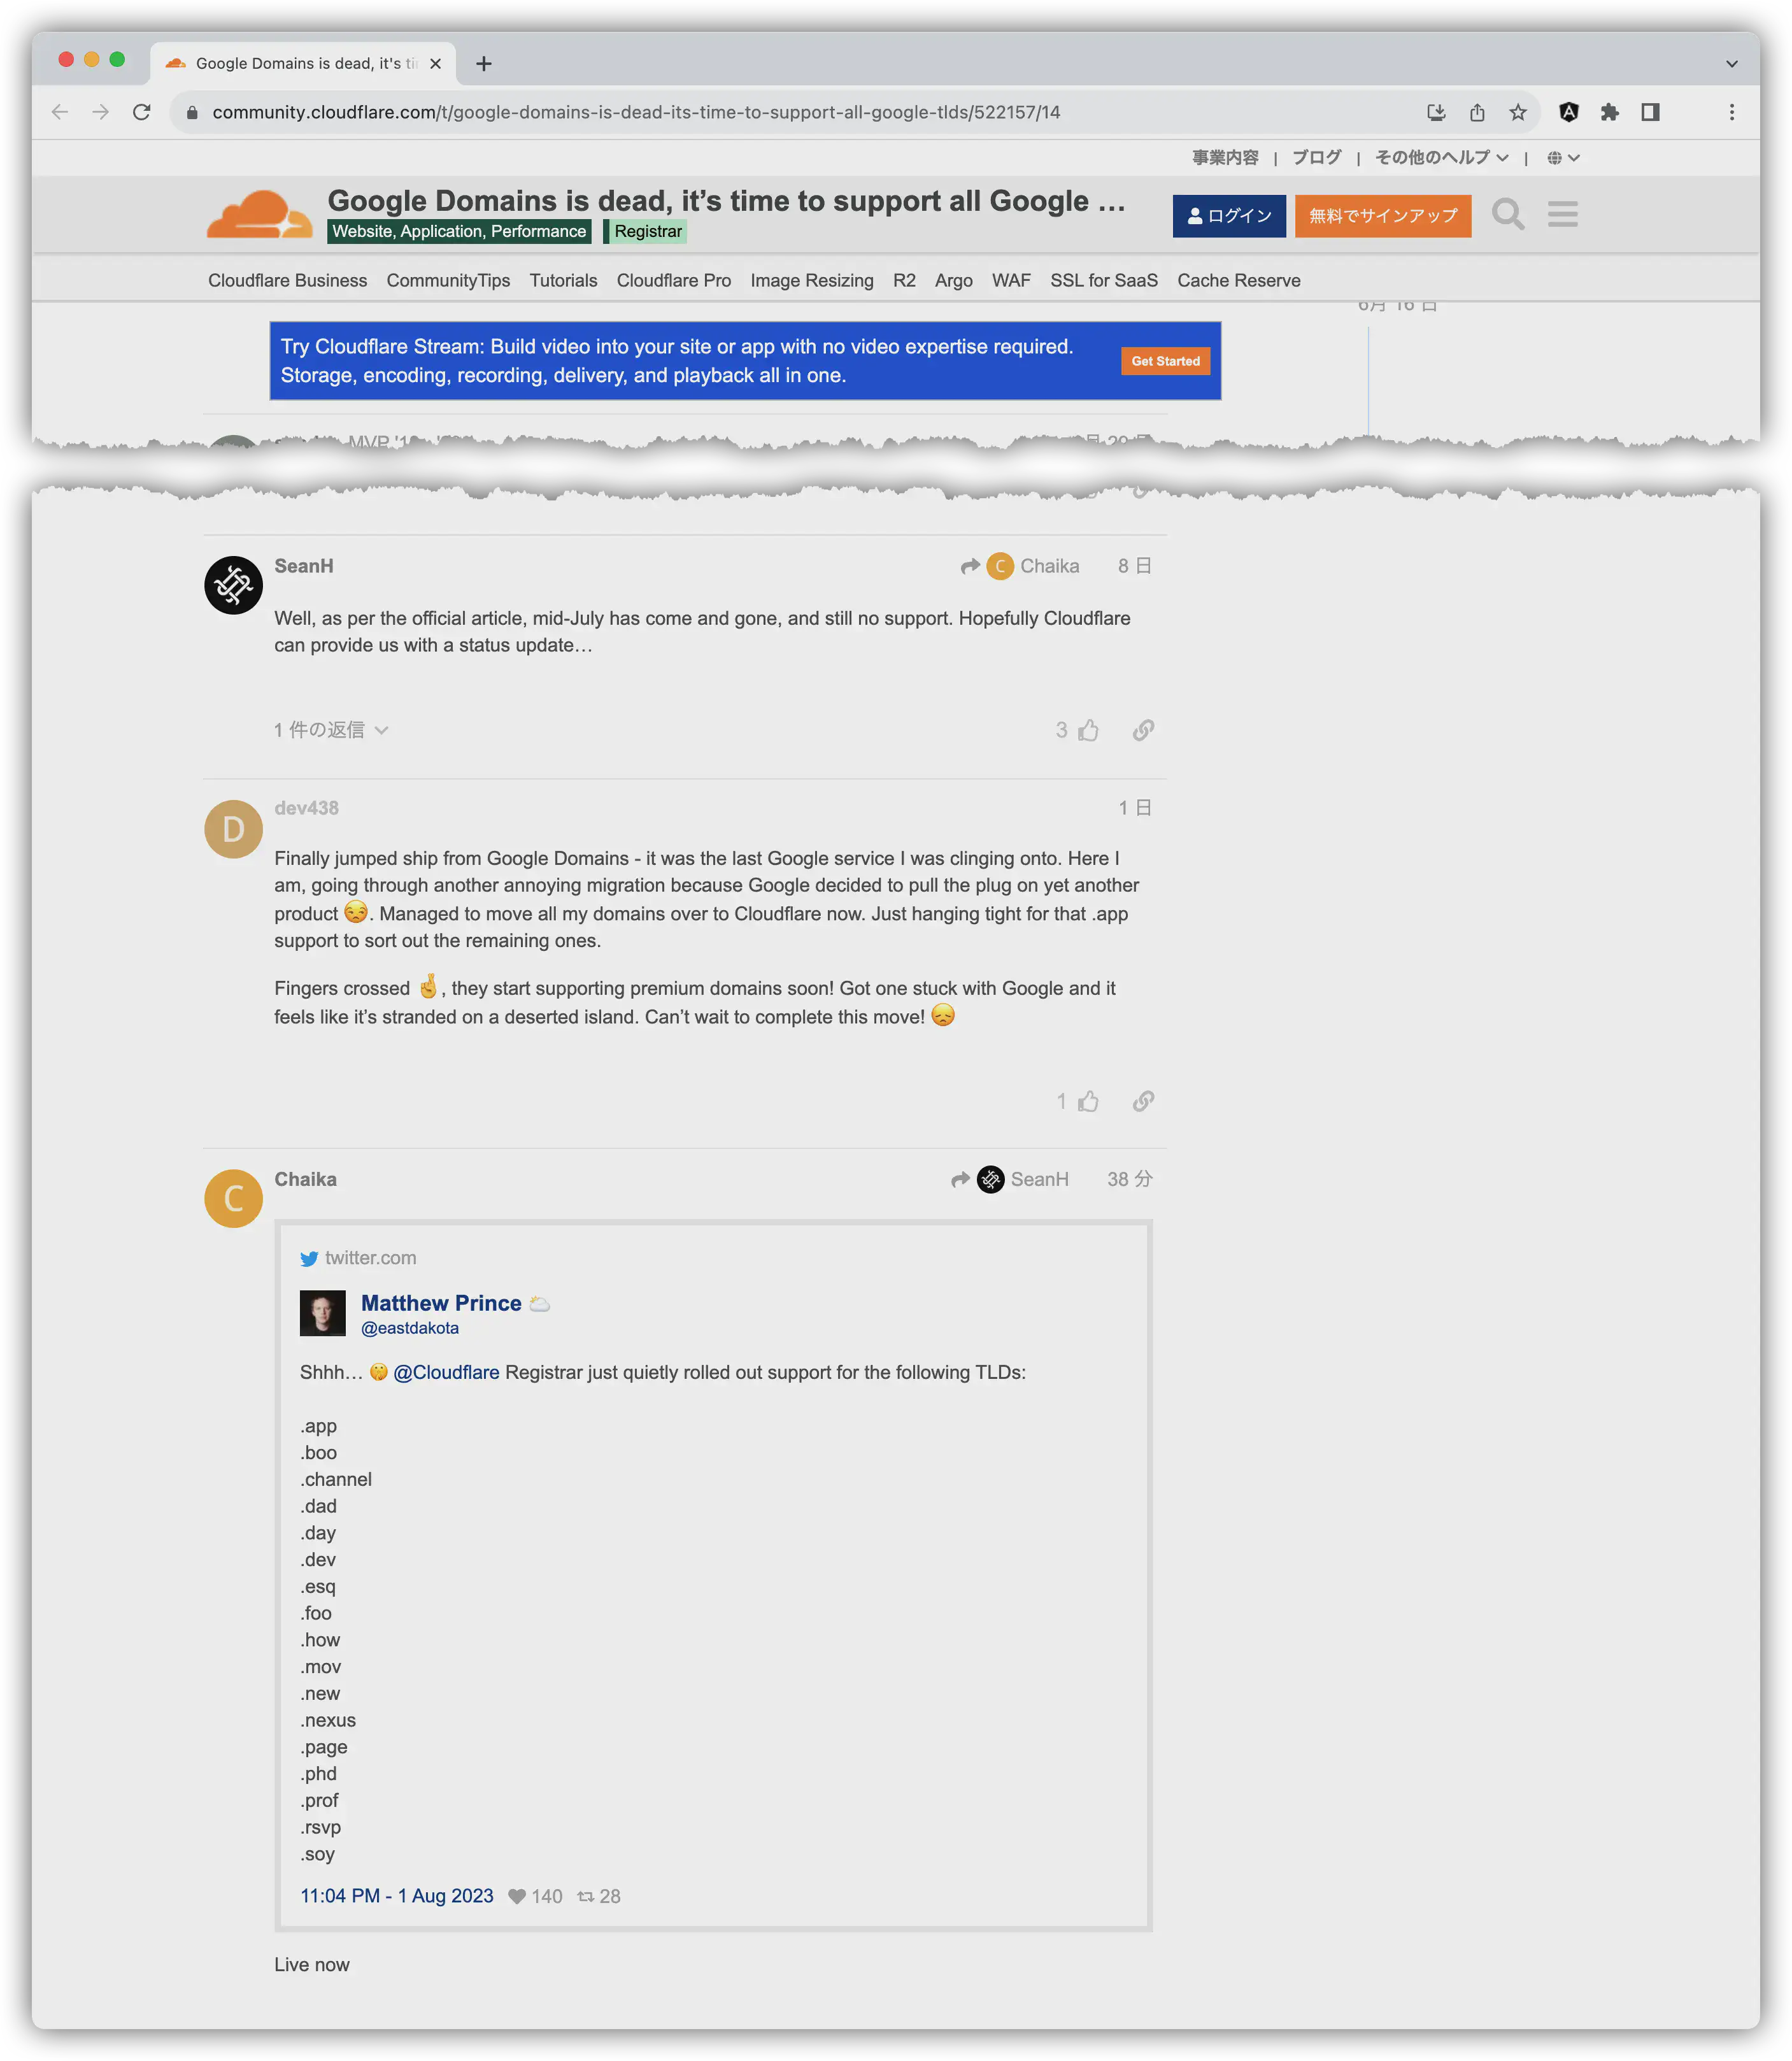
Task: Click the copy link icon on SeanH post
Action: pyautogui.click(x=1141, y=729)
